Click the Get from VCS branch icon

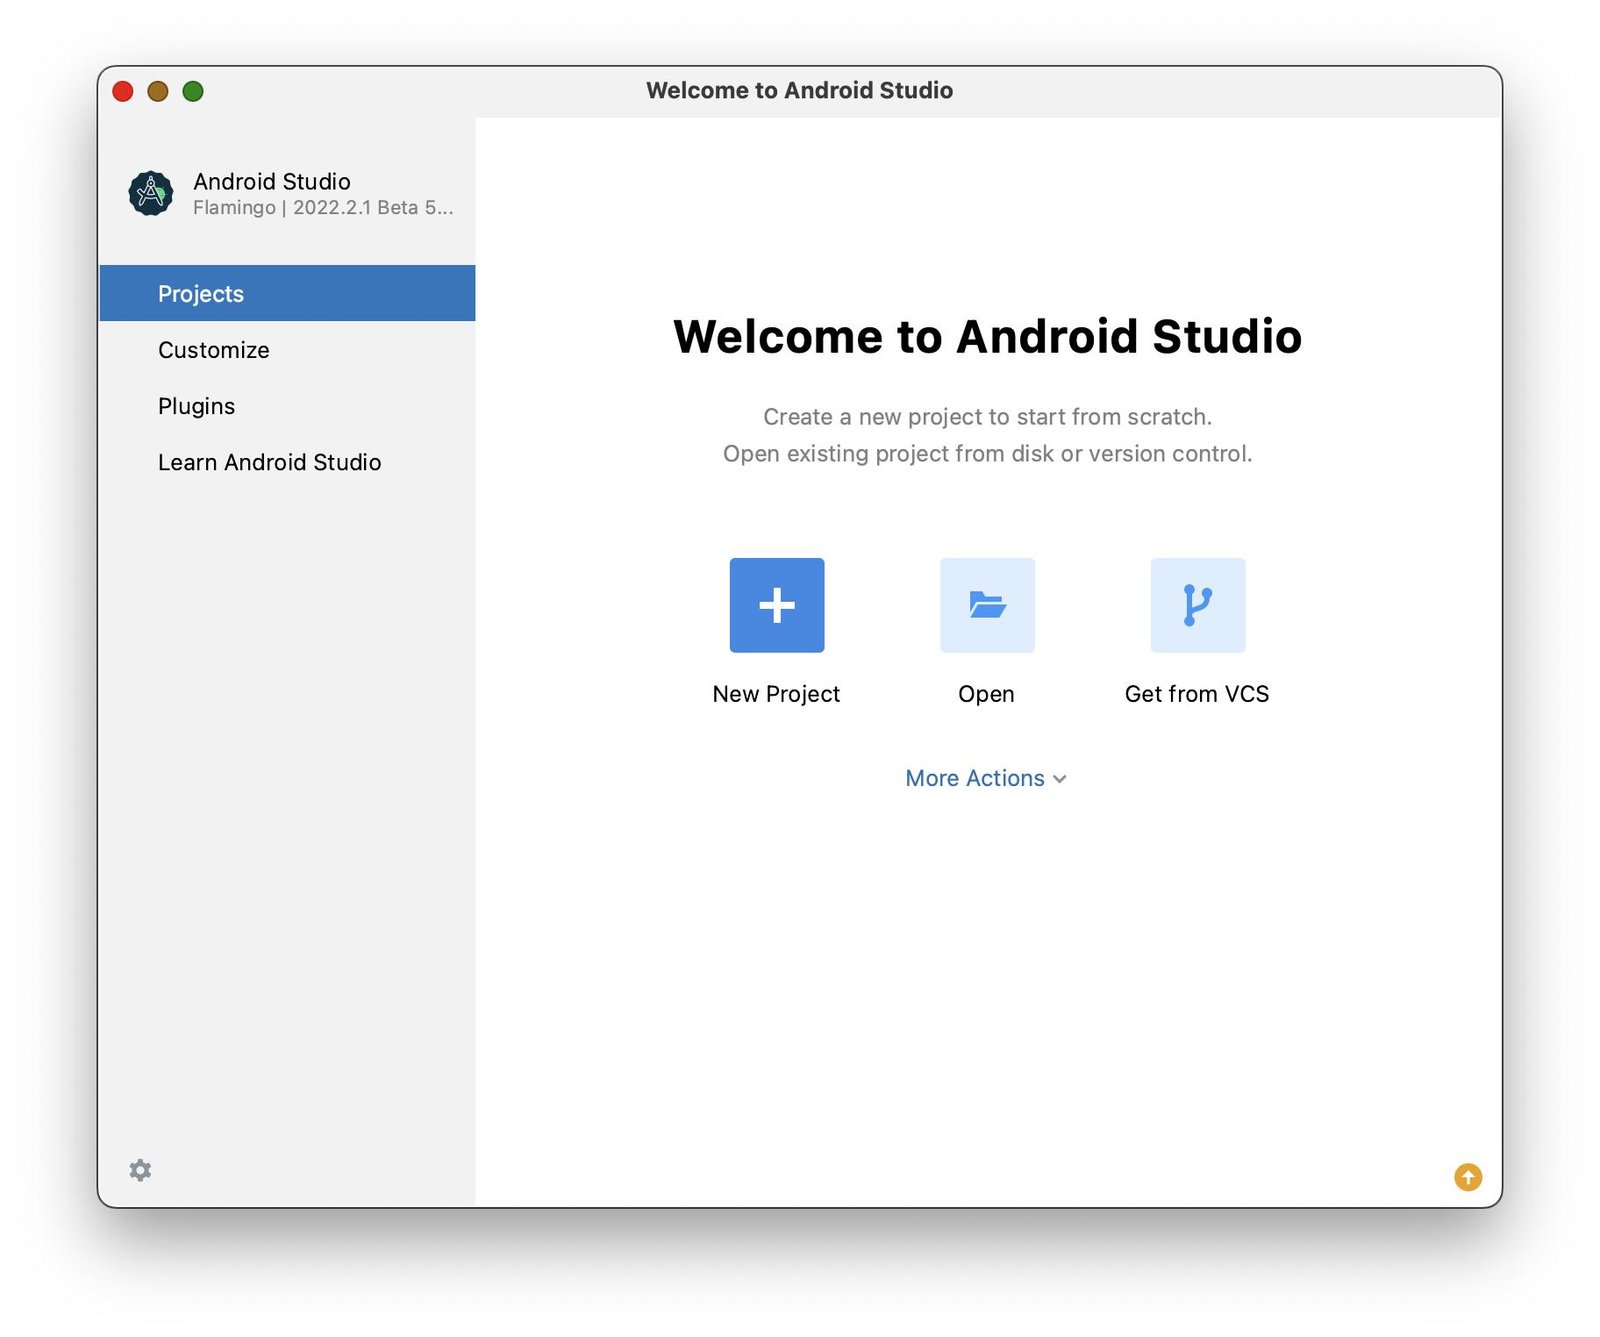tap(1198, 605)
